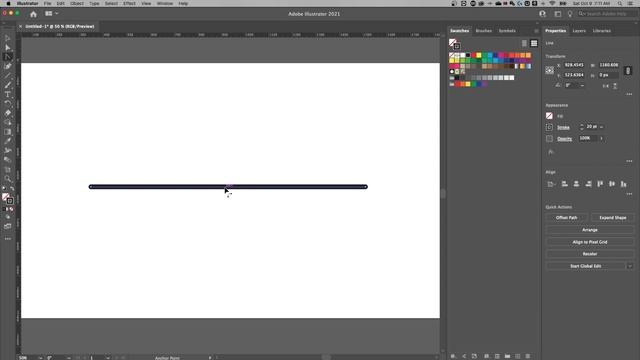Viewport: 640px width, 360px height.
Task: Open the Swatches panel flyout menu
Action: coord(536,31)
